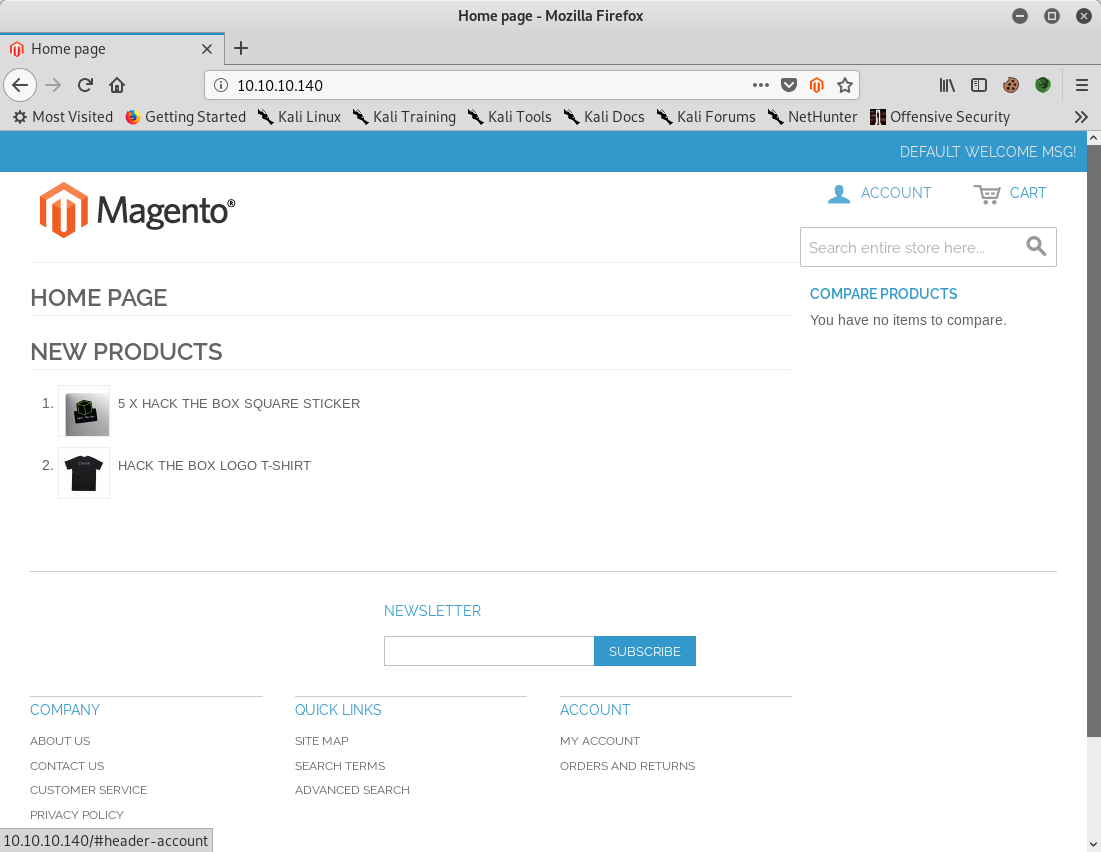
Task: Save page to Pocket icon
Action: 789,85
